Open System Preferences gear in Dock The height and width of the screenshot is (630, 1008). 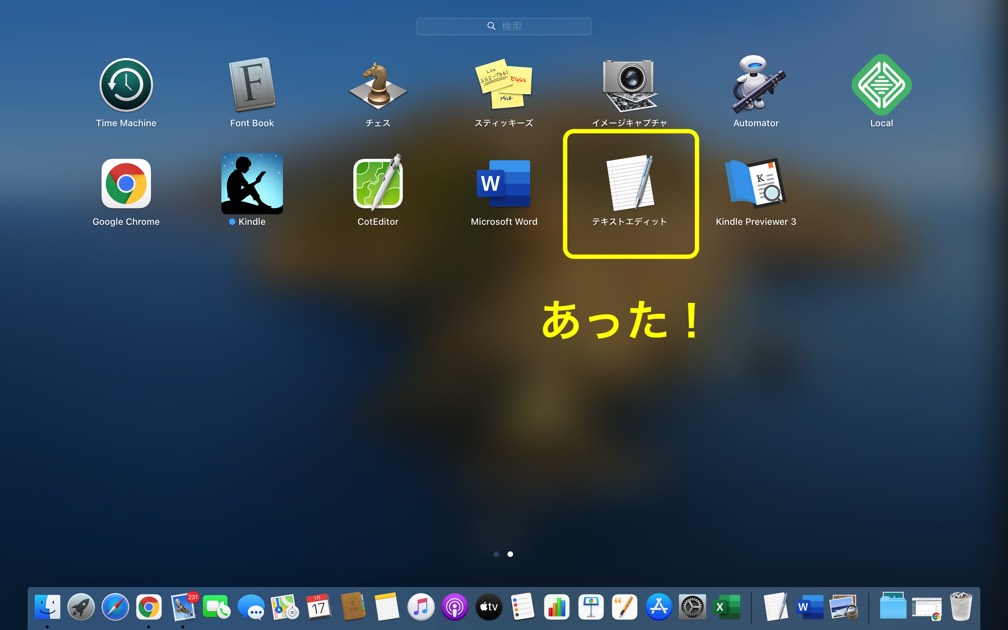pos(692,606)
